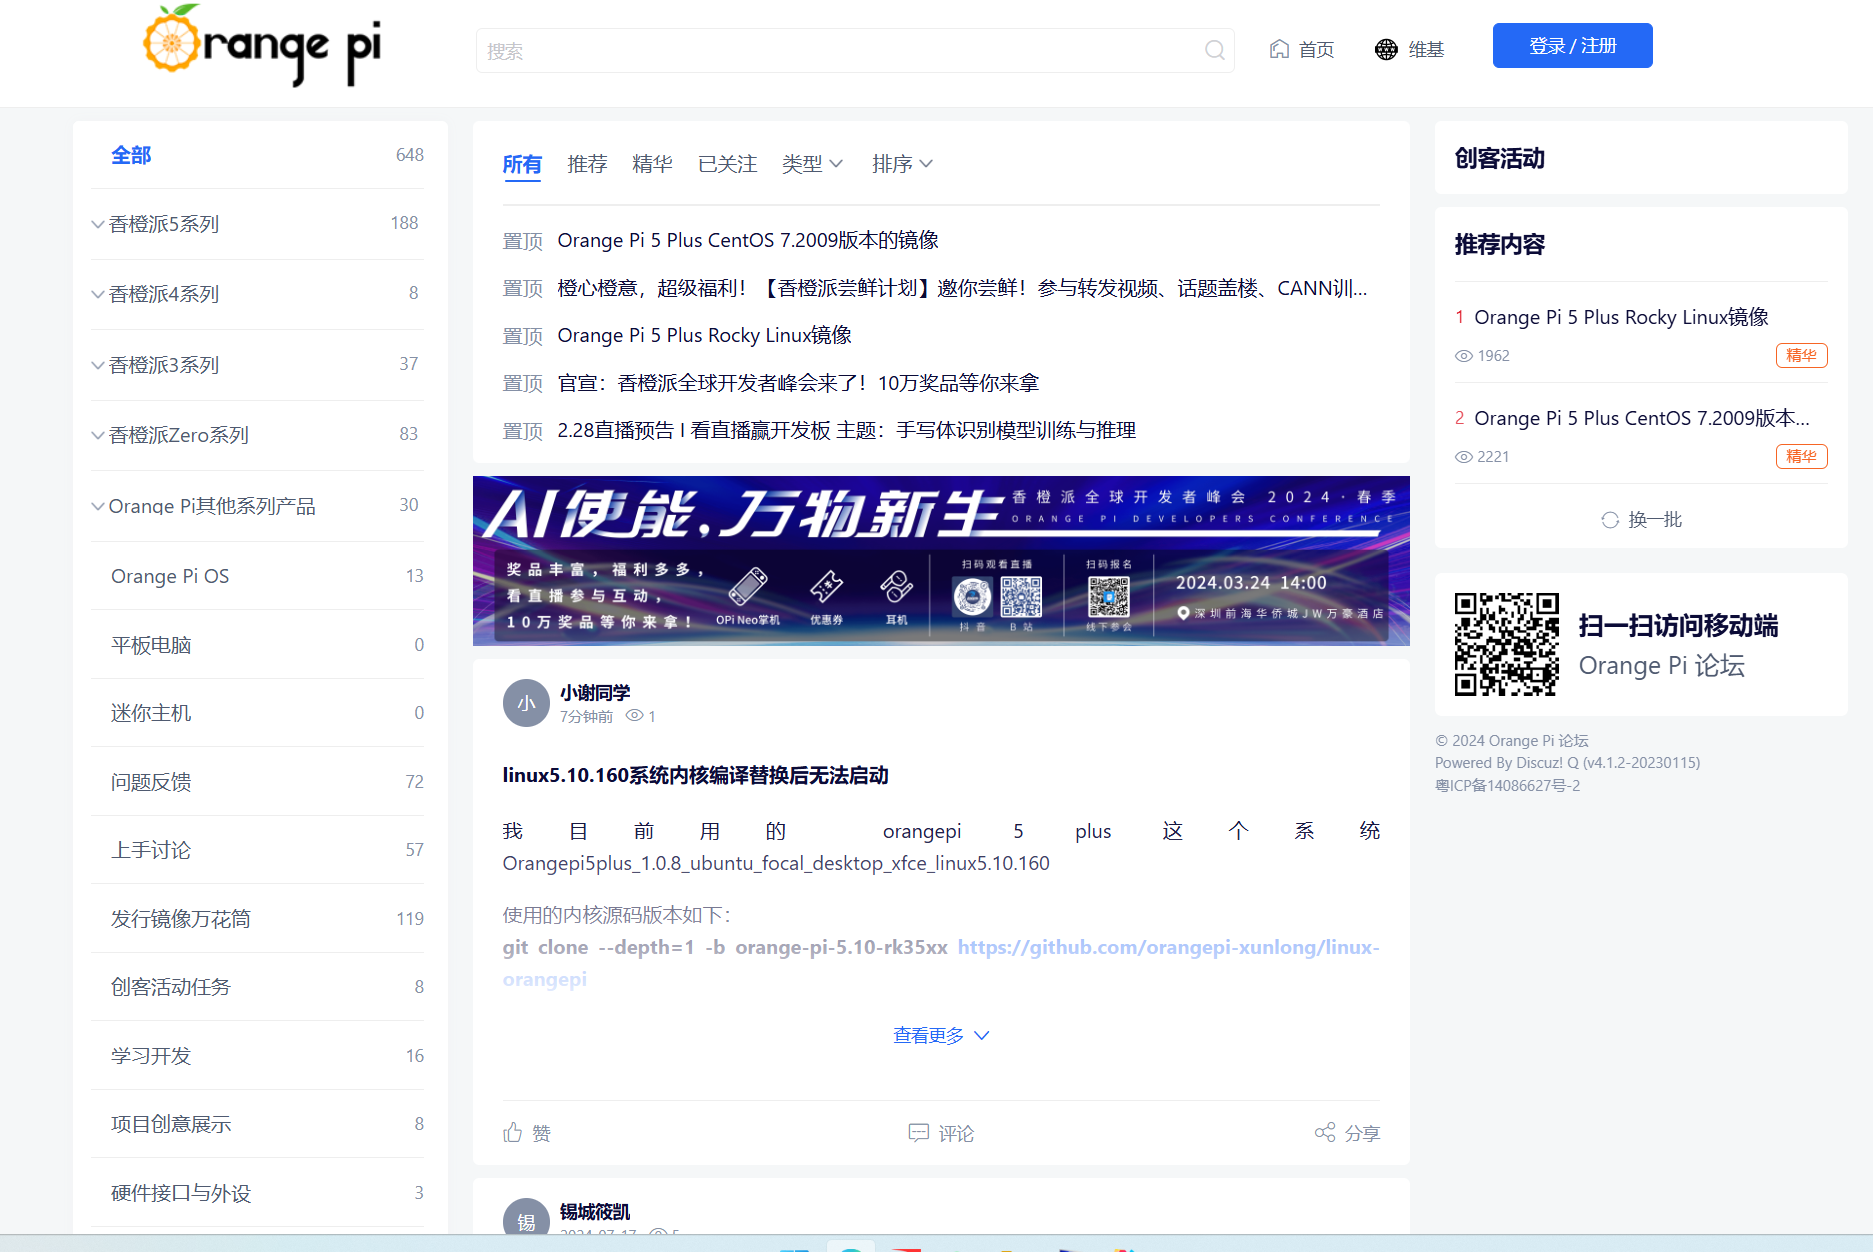
Task: Click 小谢同学's round avatar
Action: (x=526, y=703)
